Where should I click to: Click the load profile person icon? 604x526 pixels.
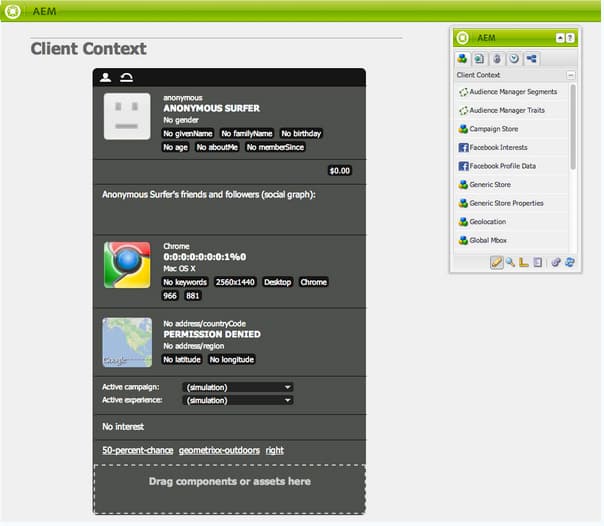click(x=106, y=77)
